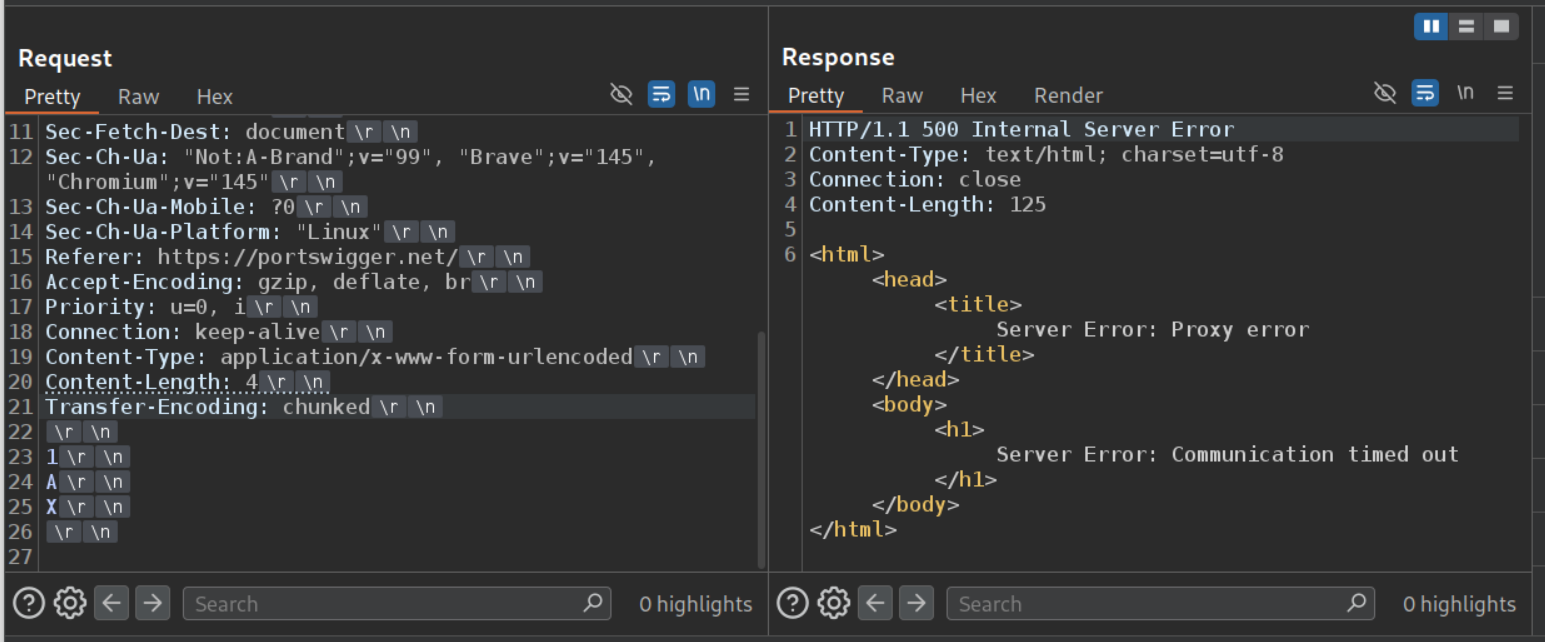This screenshot has height=642, width=1545.
Task: Select side-by-side layout view button
Action: pos(1431,27)
